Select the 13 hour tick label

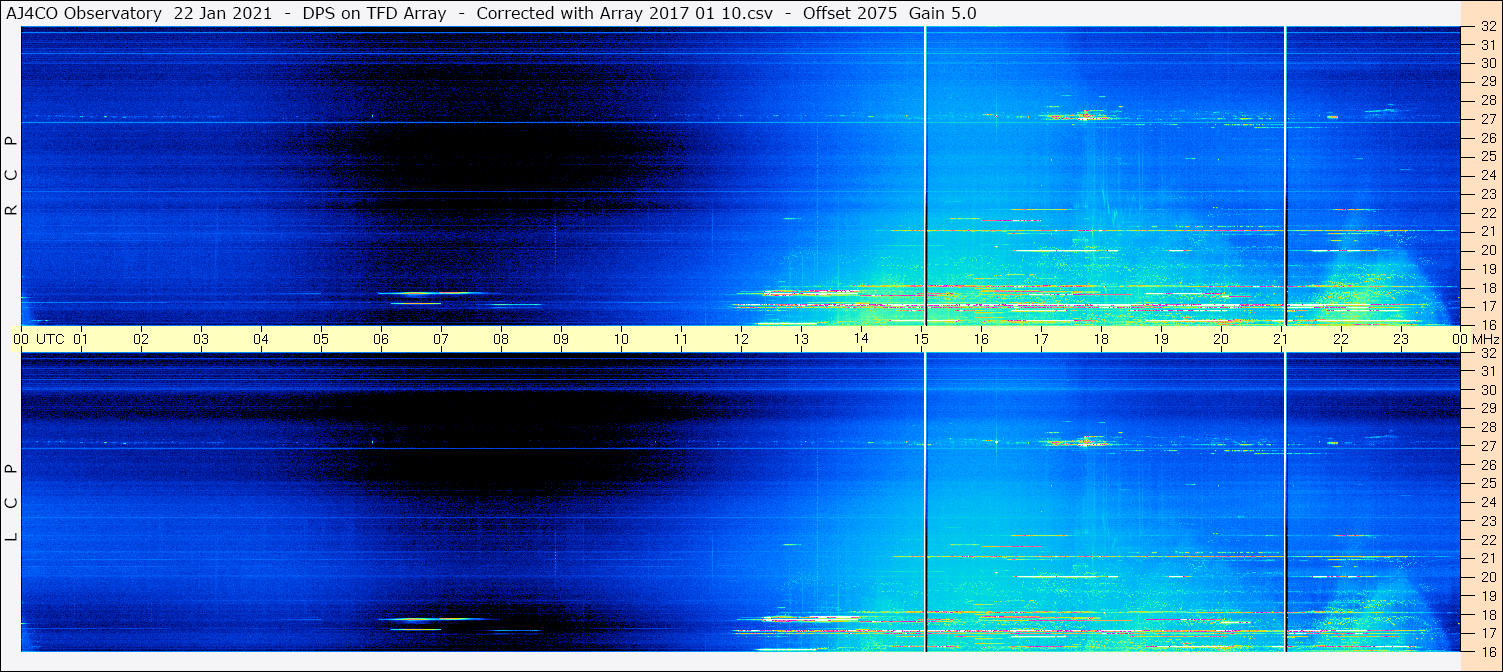pos(801,339)
